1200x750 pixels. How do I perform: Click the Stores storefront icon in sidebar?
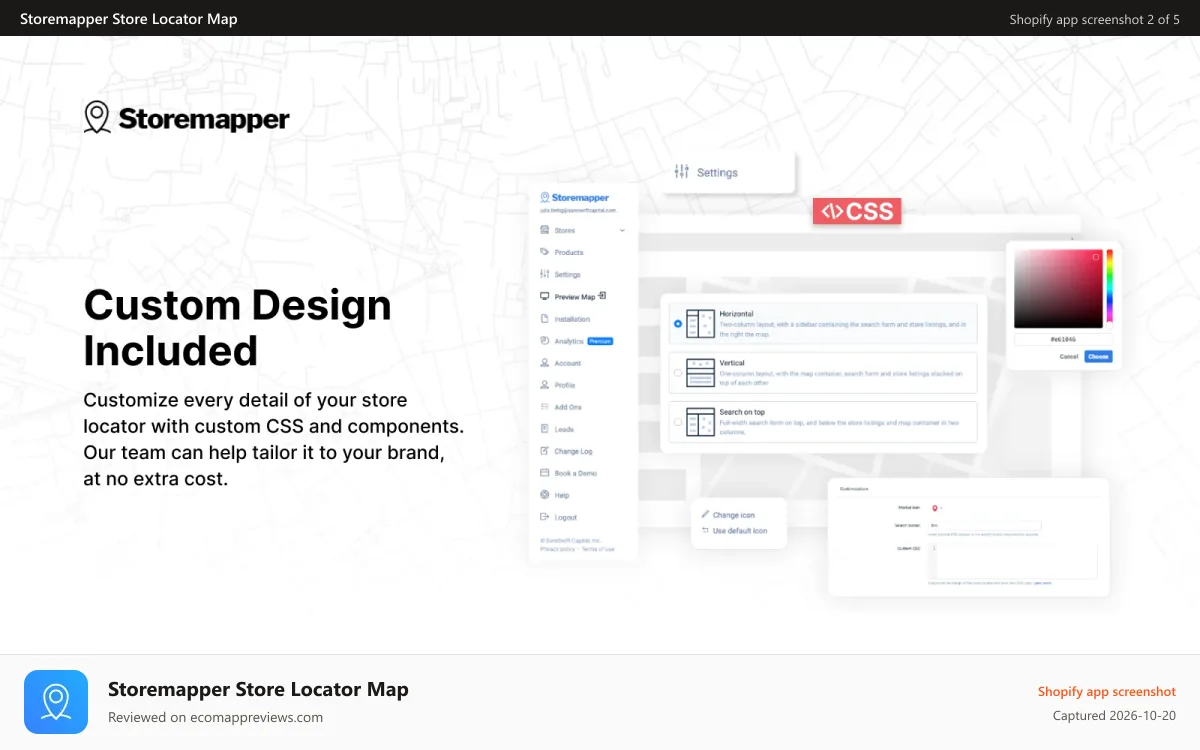pyautogui.click(x=544, y=230)
